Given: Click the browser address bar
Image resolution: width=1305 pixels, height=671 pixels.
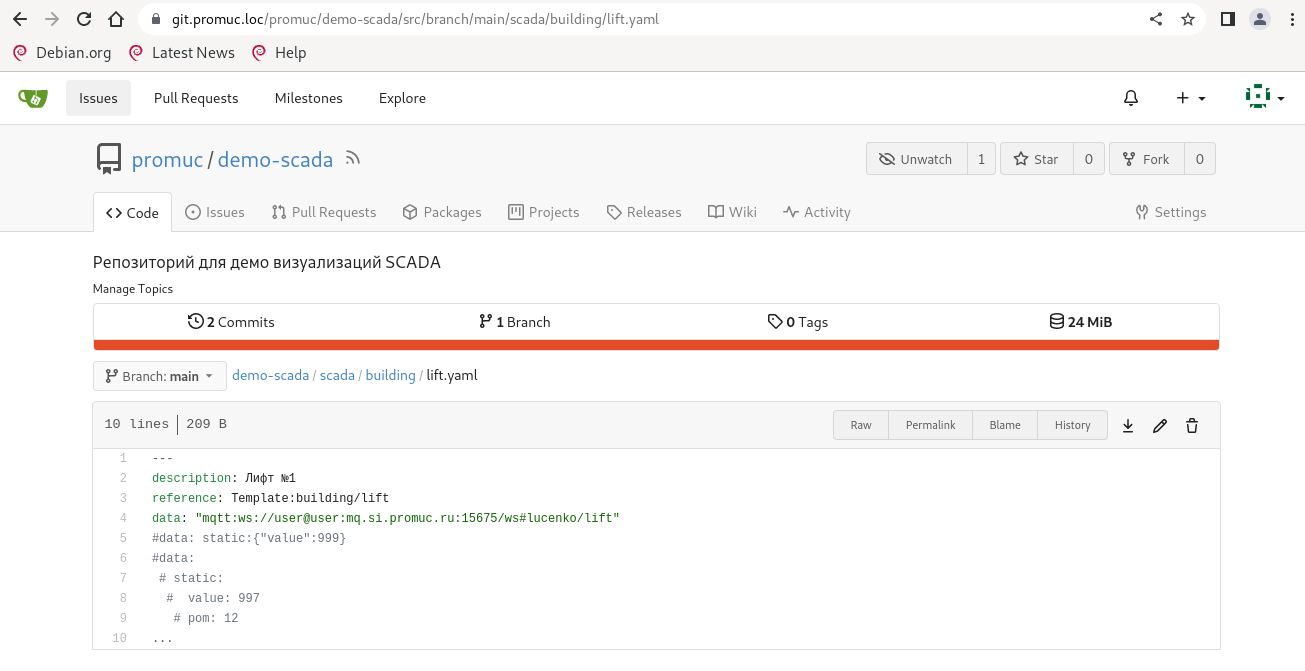Looking at the screenshot, I should tap(640, 19).
